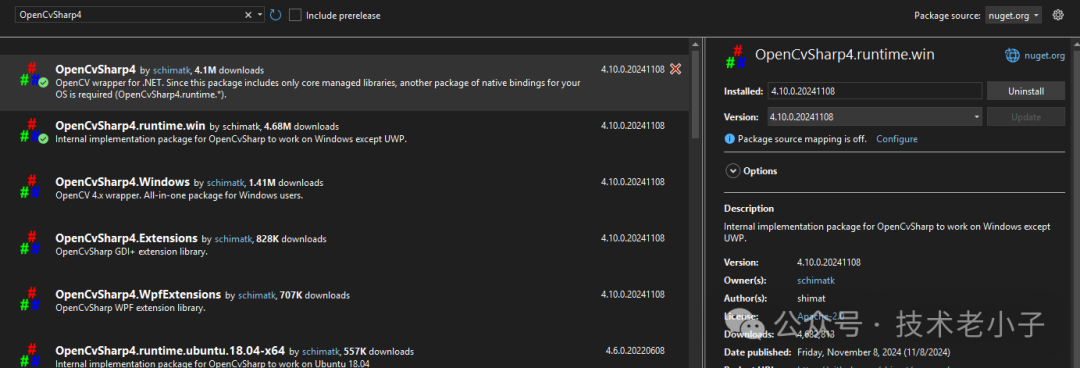Enable the Include prerelease checkbox
Screen dimensions: 1080x368
pos(295,15)
